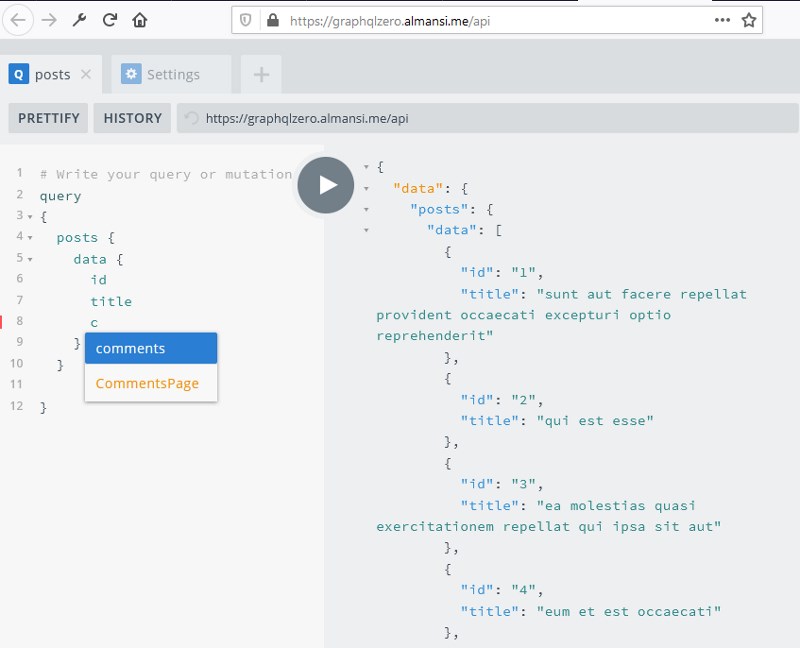800x648 pixels.
Task: Choose 'CommentsPage' from autocomplete suggestions
Action: tap(150, 383)
